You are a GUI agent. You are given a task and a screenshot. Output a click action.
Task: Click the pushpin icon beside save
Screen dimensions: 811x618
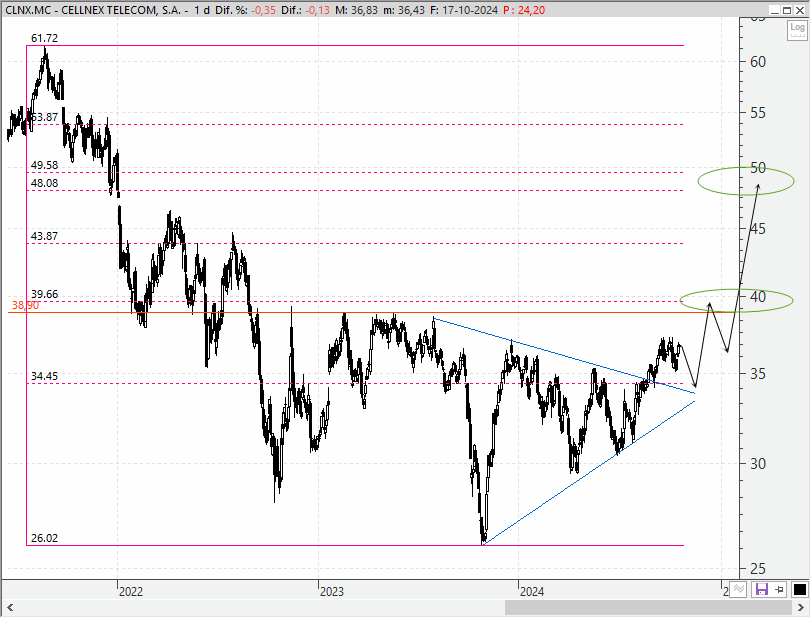point(780,589)
